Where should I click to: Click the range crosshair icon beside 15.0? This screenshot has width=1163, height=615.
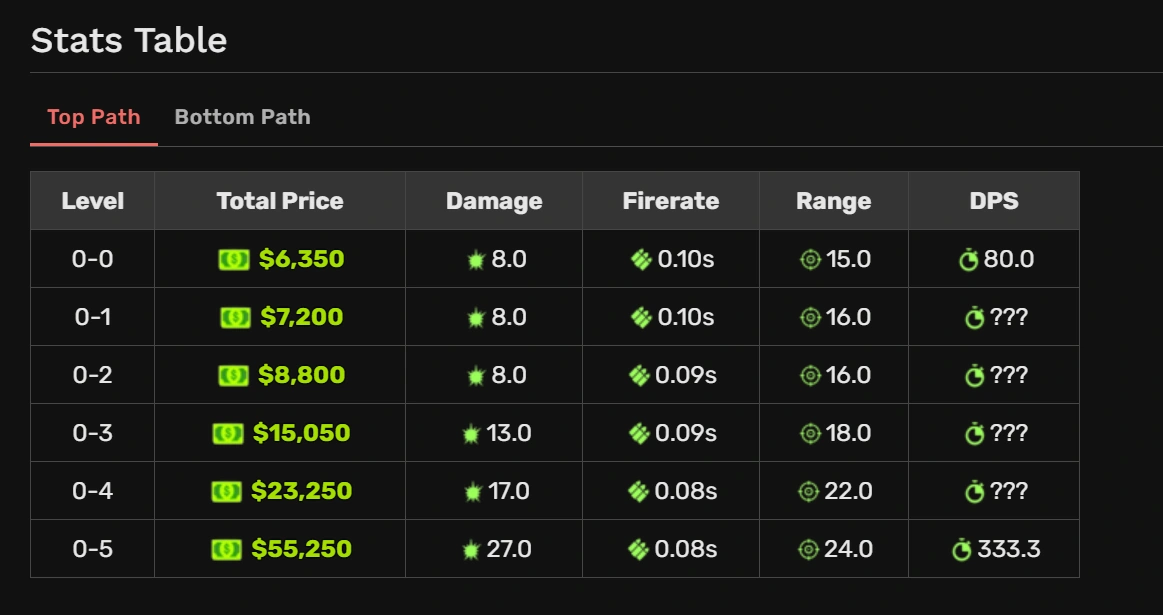811,260
